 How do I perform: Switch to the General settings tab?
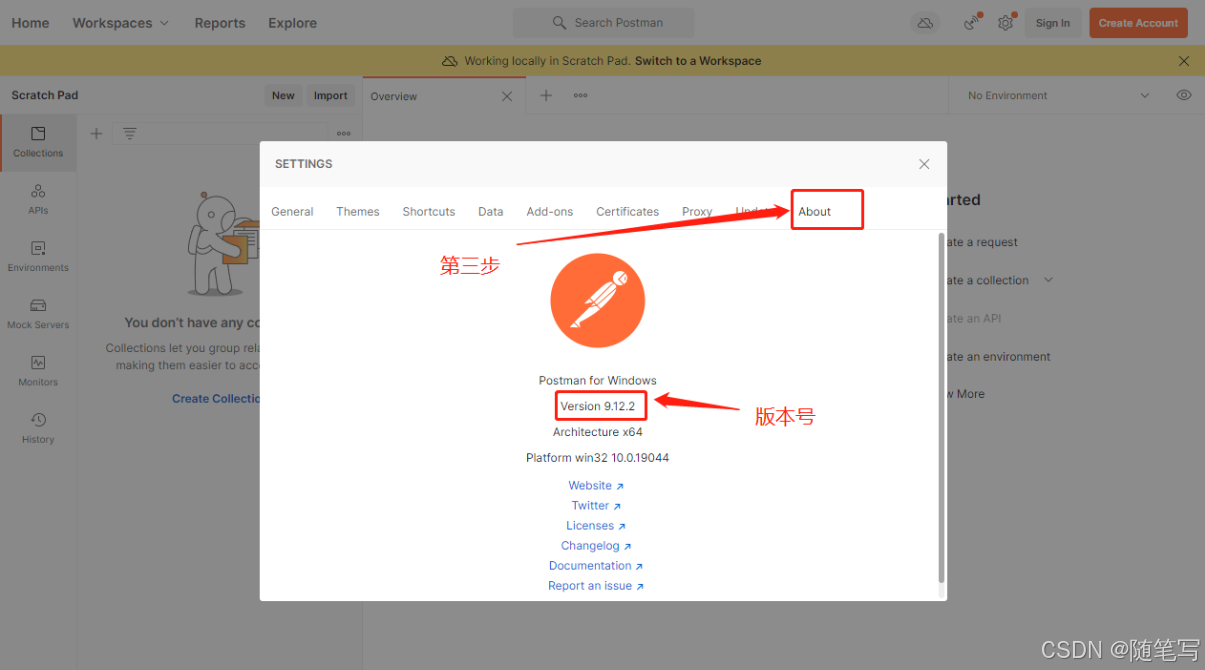(x=292, y=211)
